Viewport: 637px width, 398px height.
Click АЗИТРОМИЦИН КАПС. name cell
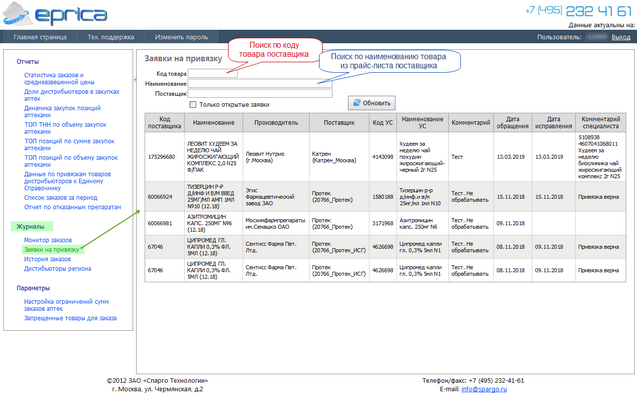coord(213,223)
